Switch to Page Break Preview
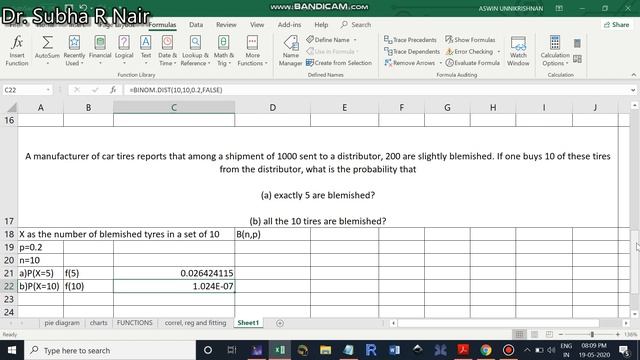Screen dimensions: 640x360 click(x=549, y=335)
